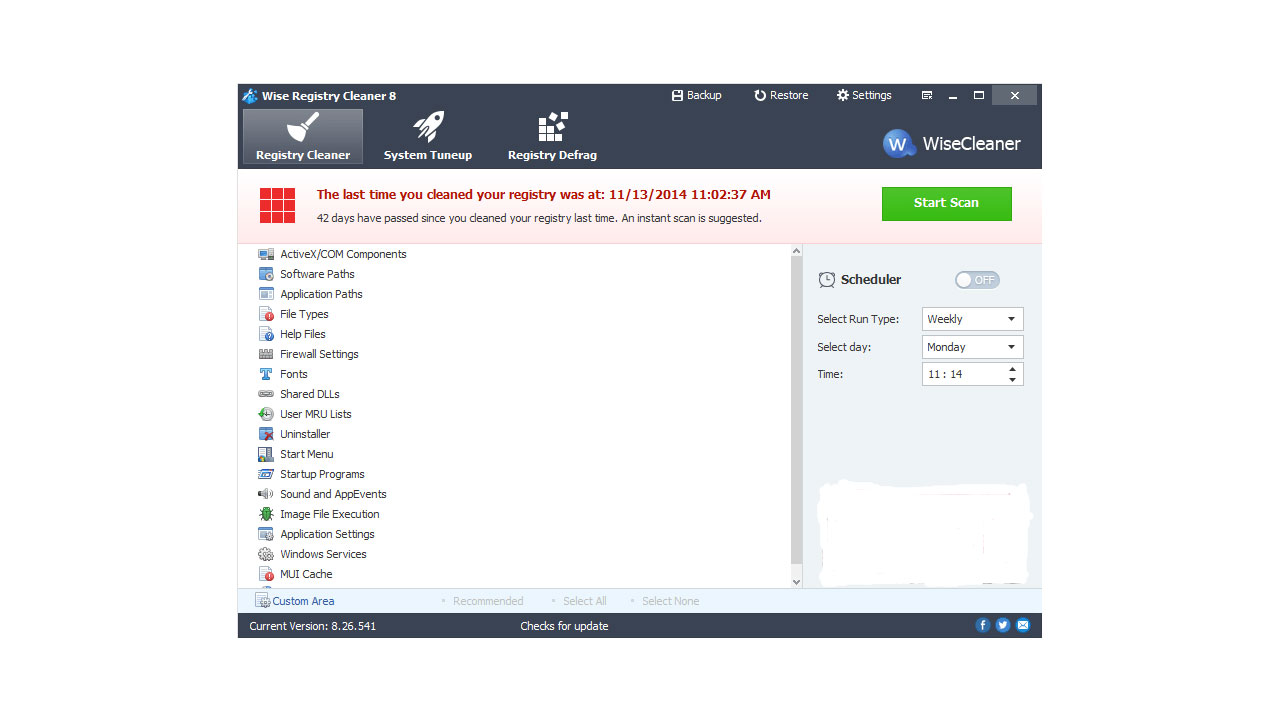
Task: Click the Software Paths icon
Action: point(266,274)
